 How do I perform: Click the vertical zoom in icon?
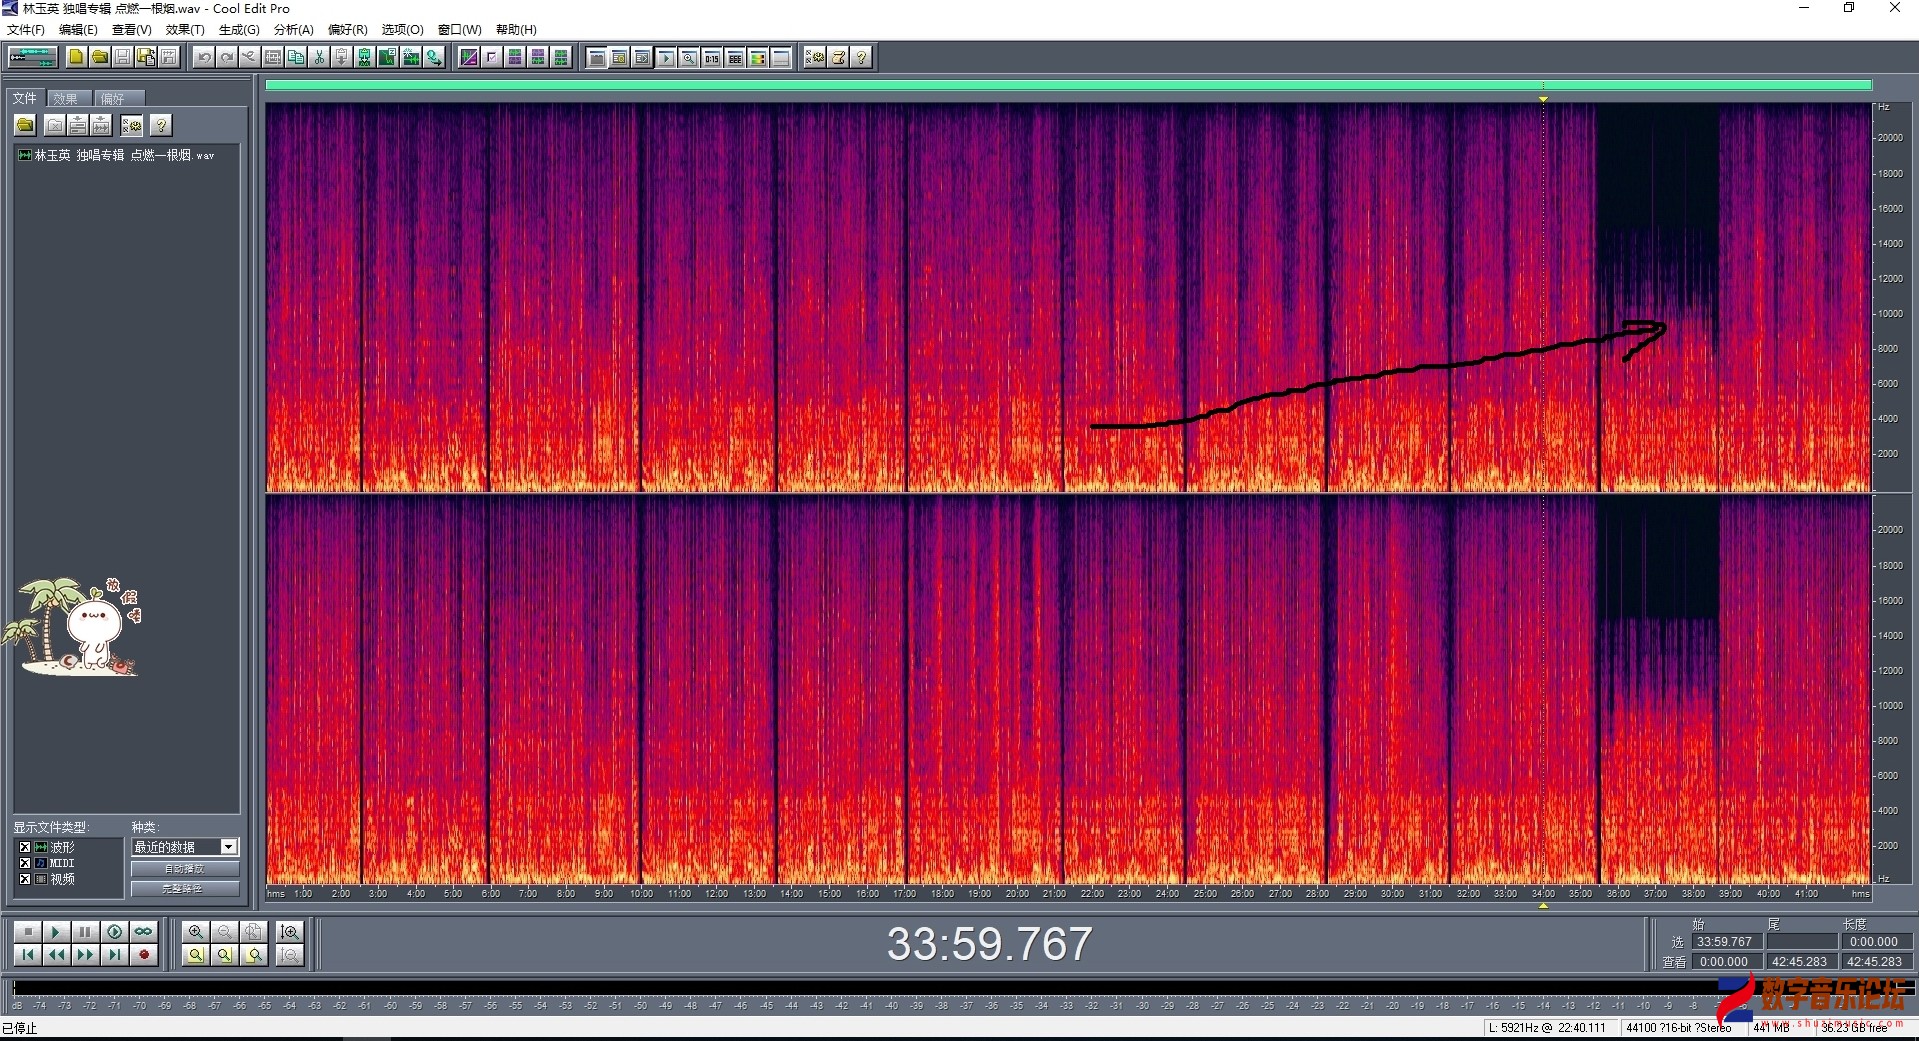pos(290,932)
